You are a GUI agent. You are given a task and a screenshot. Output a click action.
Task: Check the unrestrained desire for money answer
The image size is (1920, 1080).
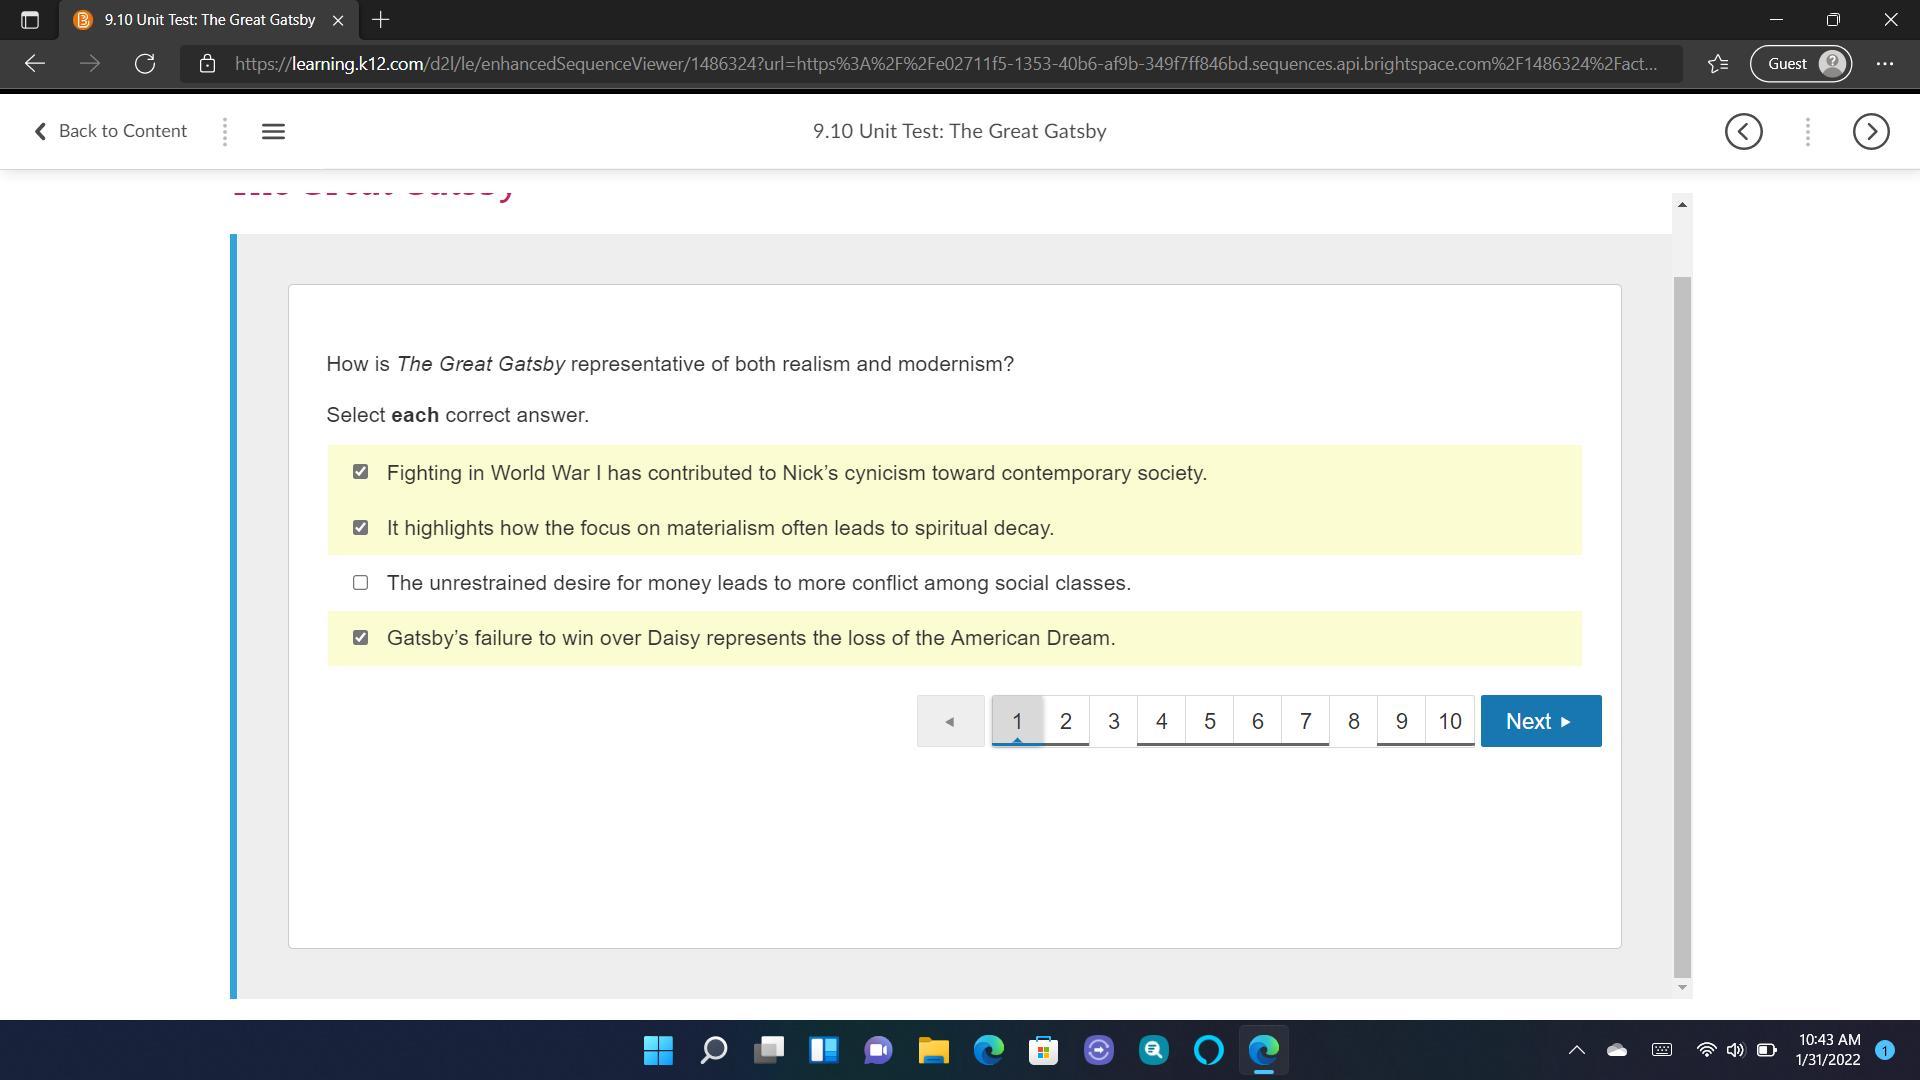tap(360, 583)
